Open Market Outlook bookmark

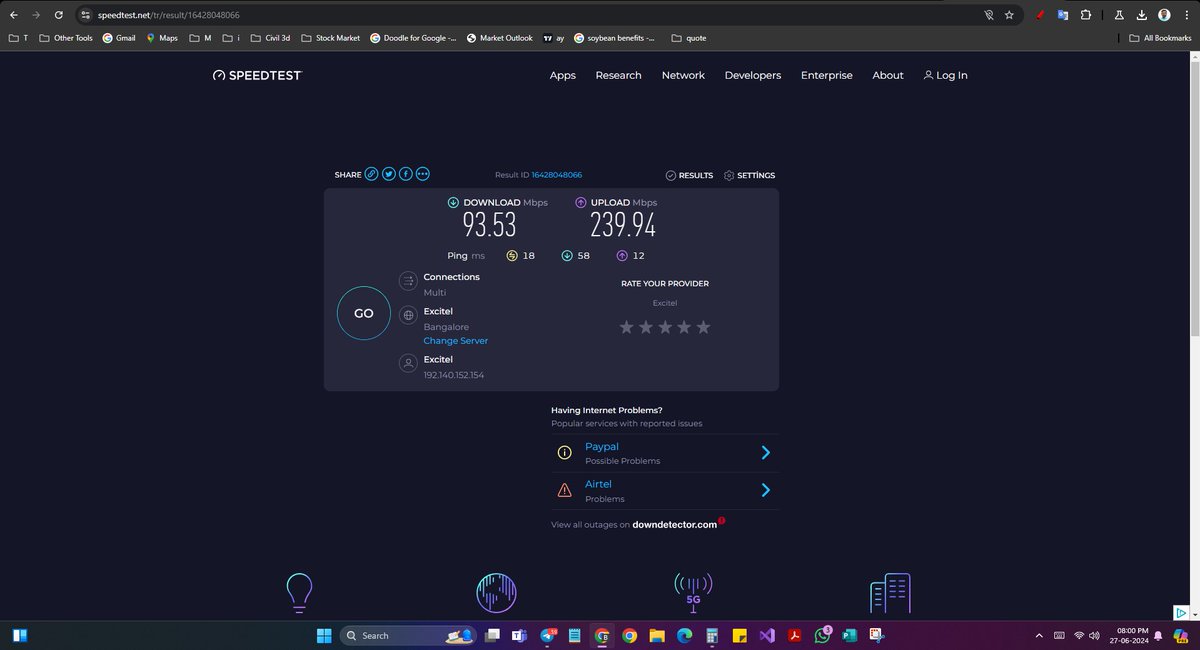coord(500,38)
